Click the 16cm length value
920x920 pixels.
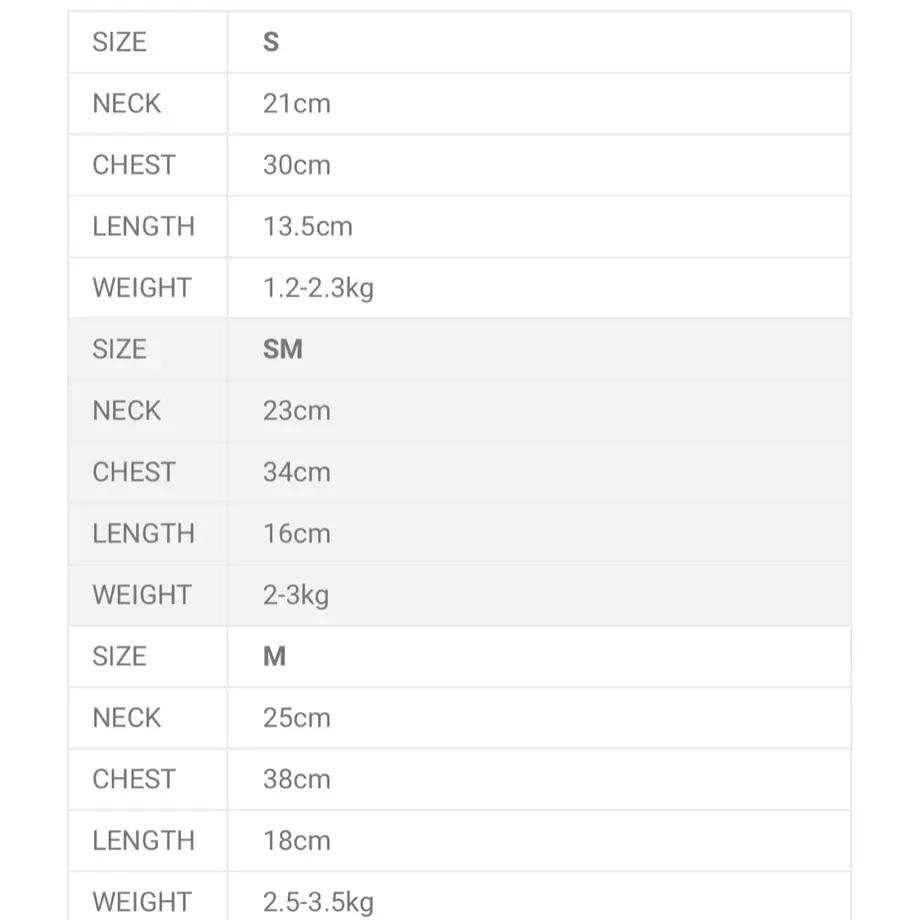point(297,533)
